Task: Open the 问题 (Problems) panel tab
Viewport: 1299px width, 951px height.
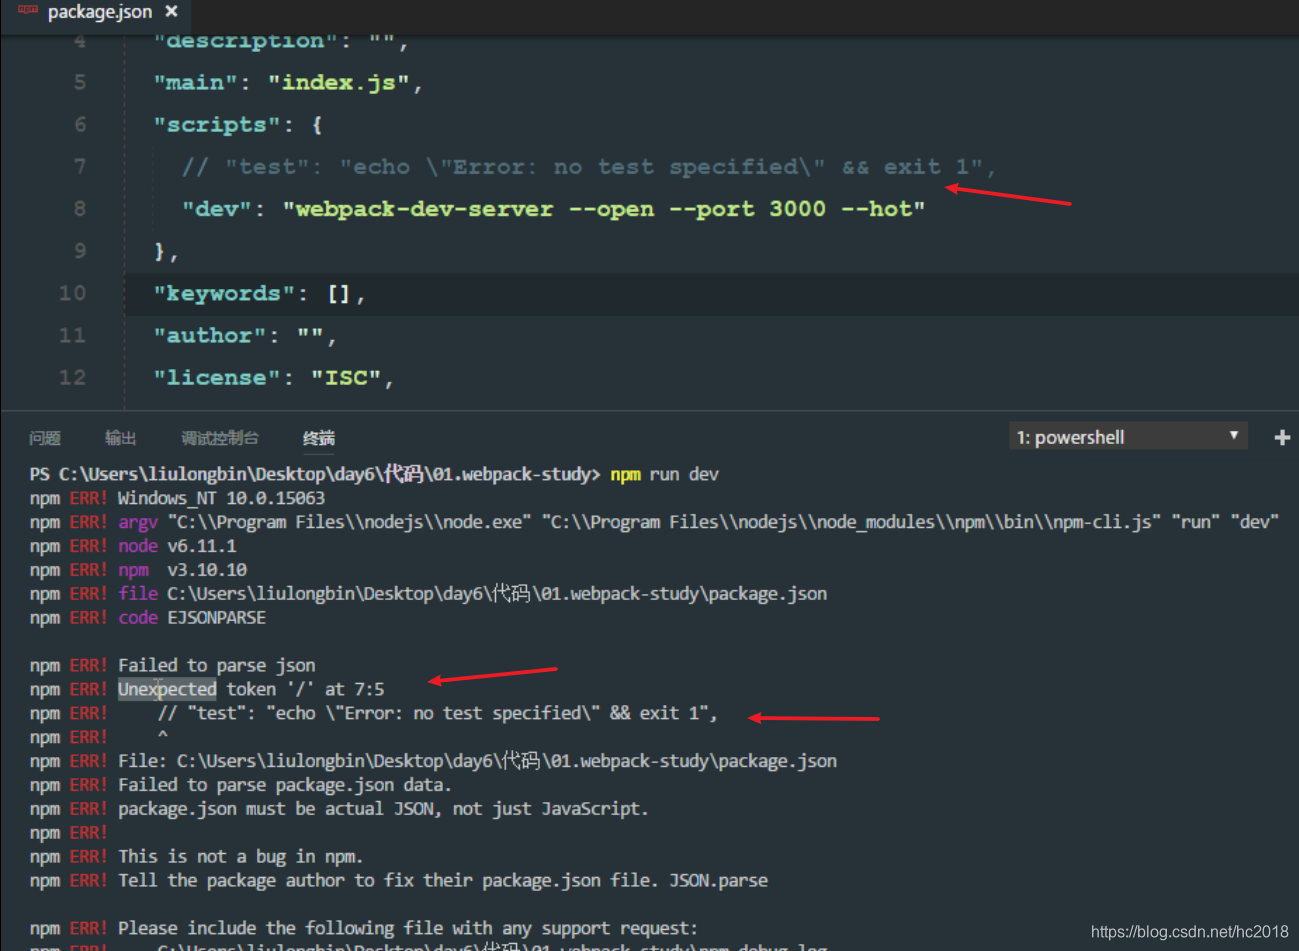Action: [x=45, y=438]
